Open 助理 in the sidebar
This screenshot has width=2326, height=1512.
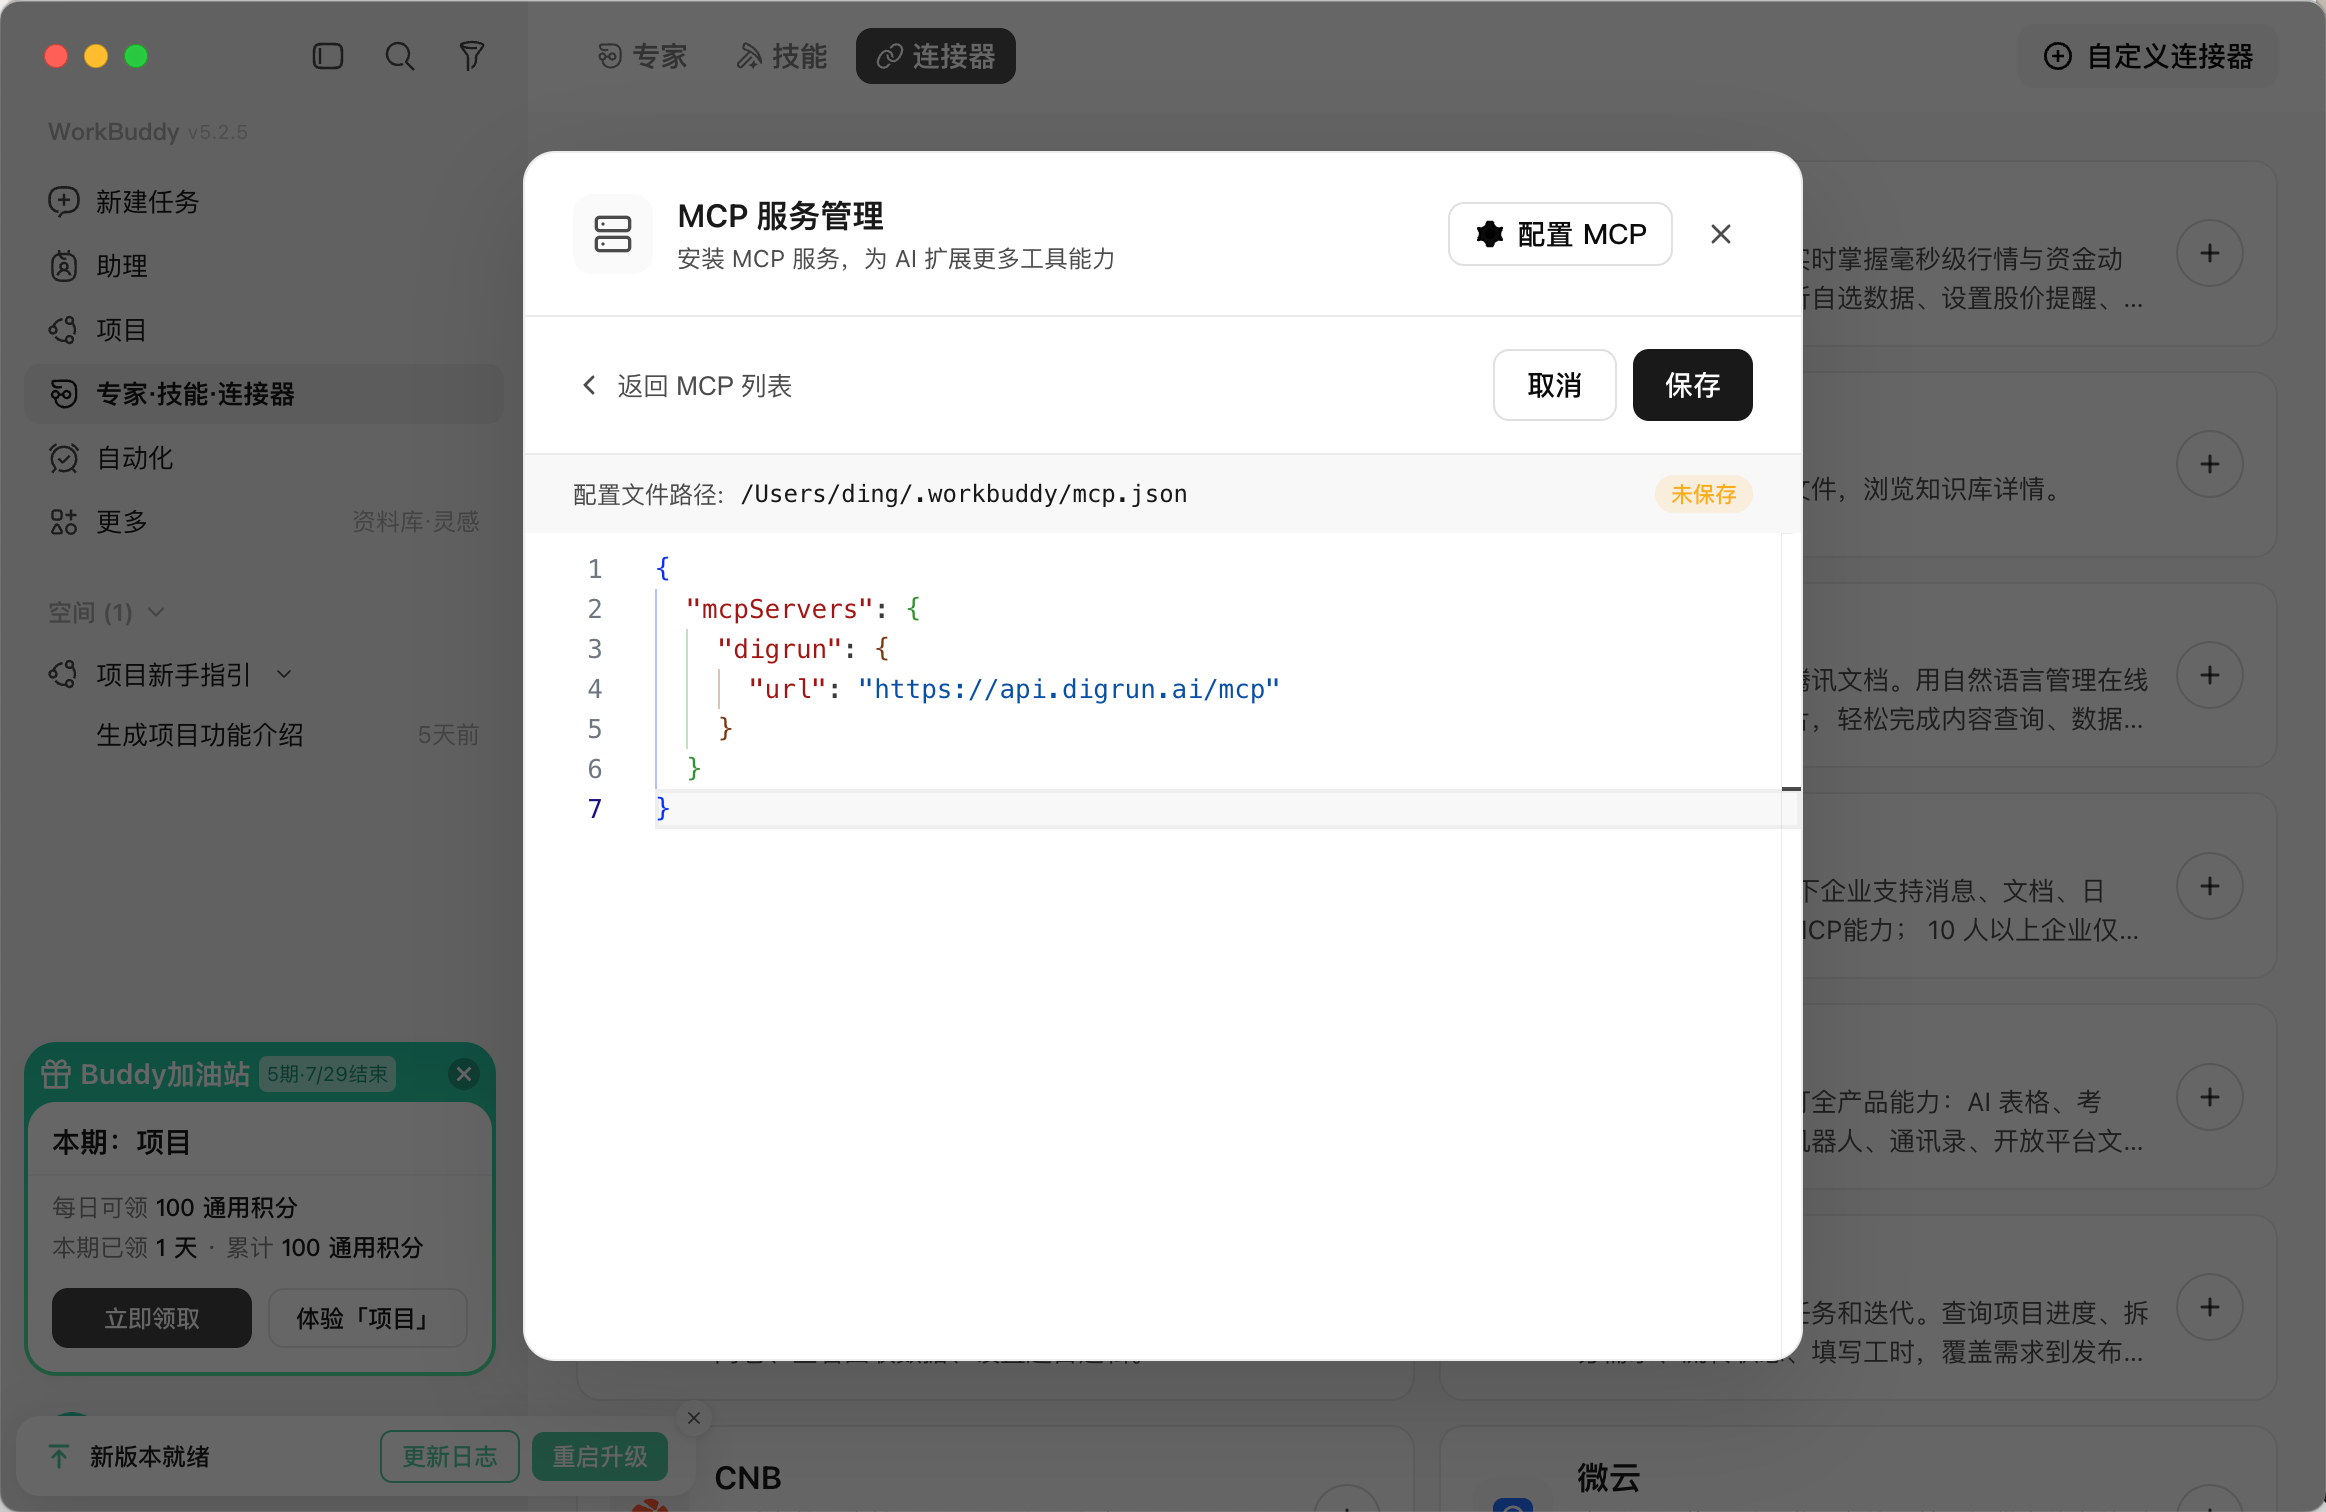(264, 266)
